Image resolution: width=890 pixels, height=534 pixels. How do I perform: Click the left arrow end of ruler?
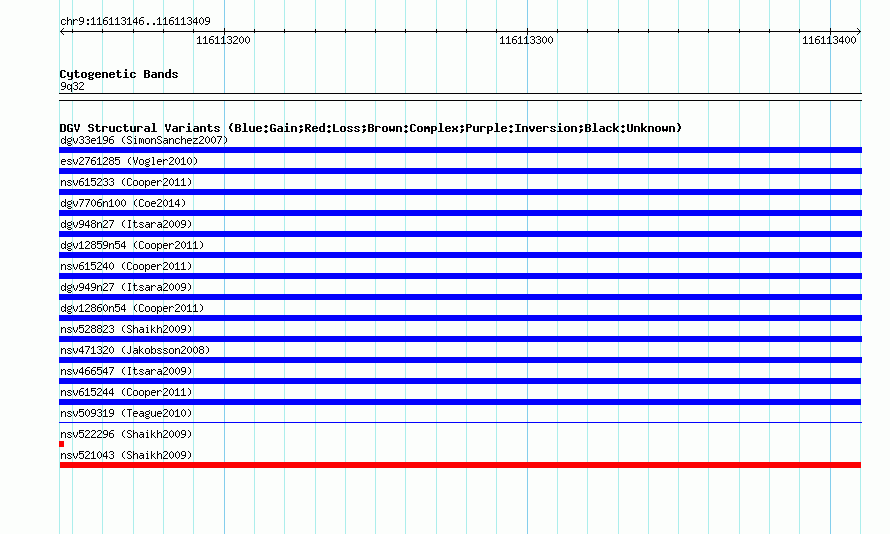tap(62, 31)
